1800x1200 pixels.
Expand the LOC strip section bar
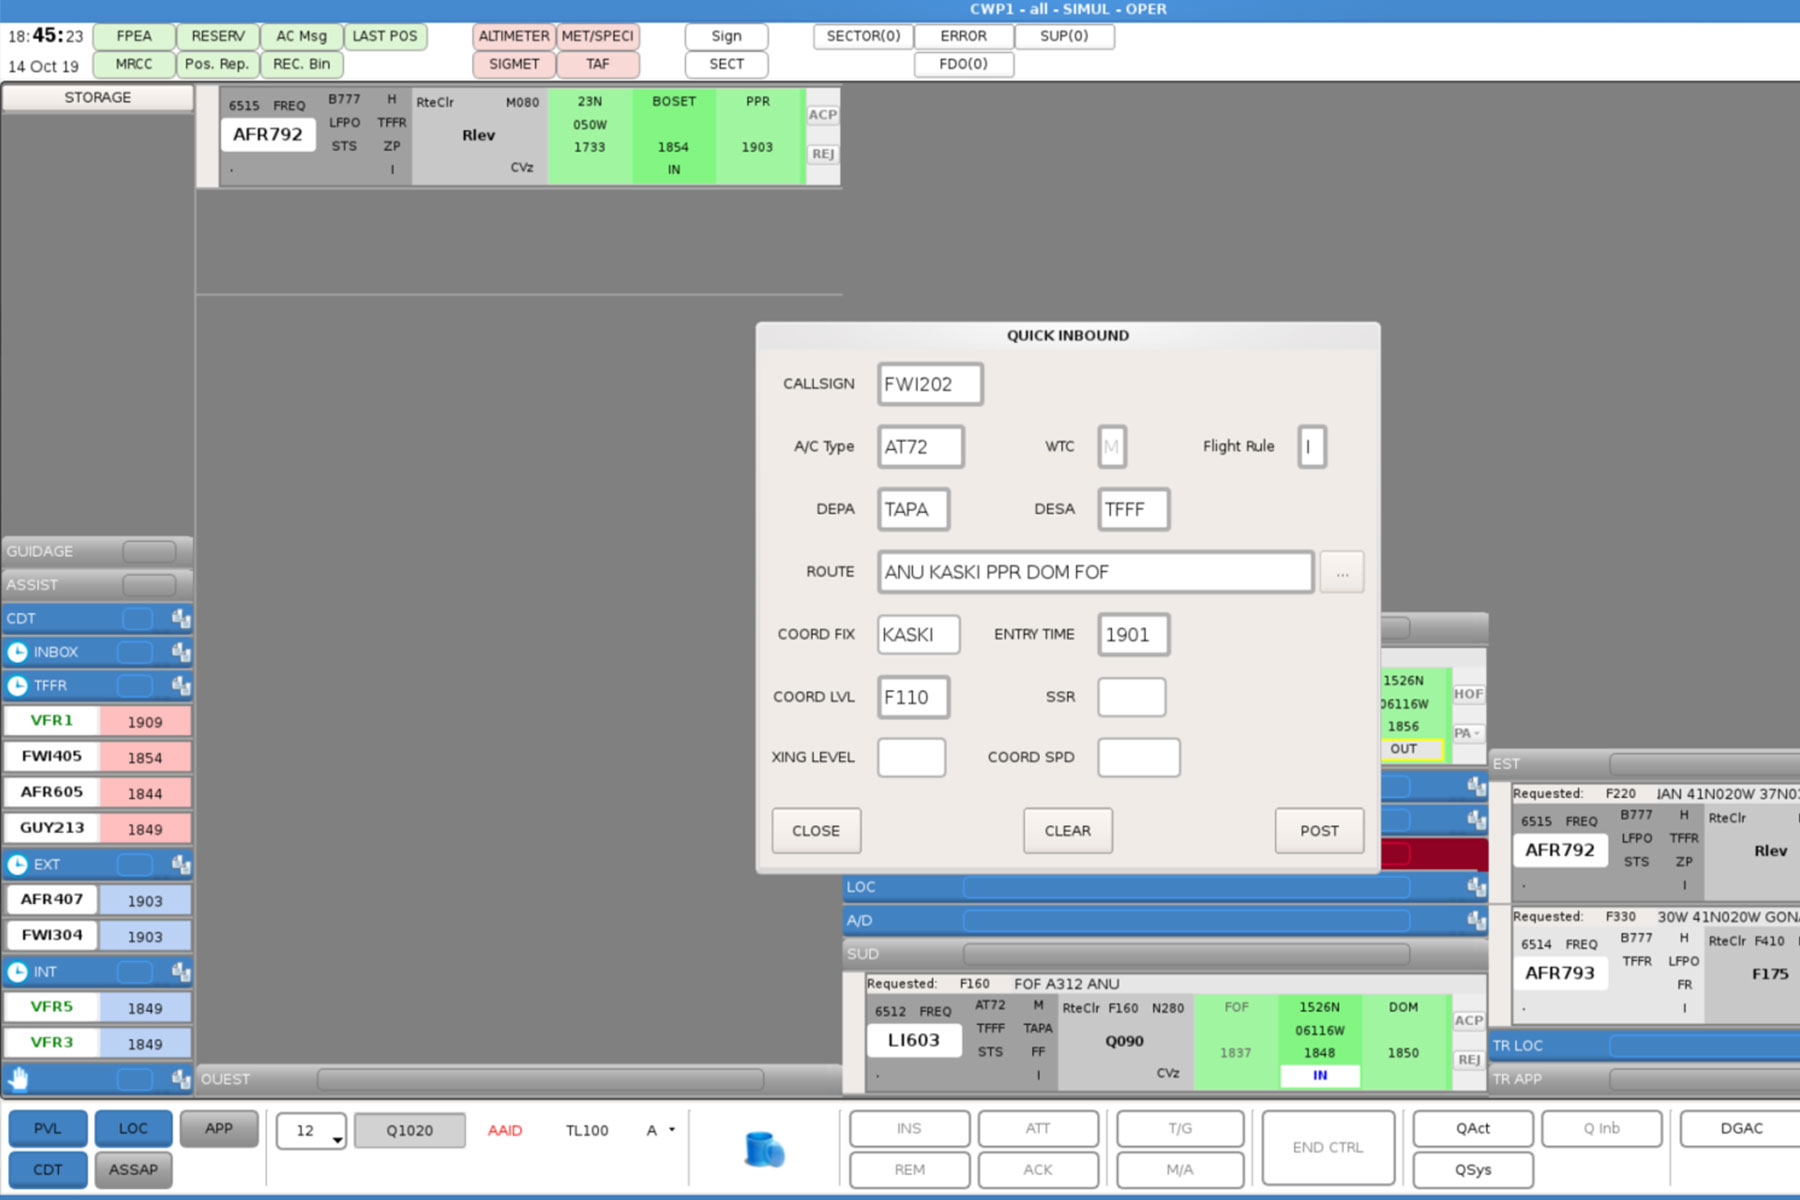point(1165,886)
